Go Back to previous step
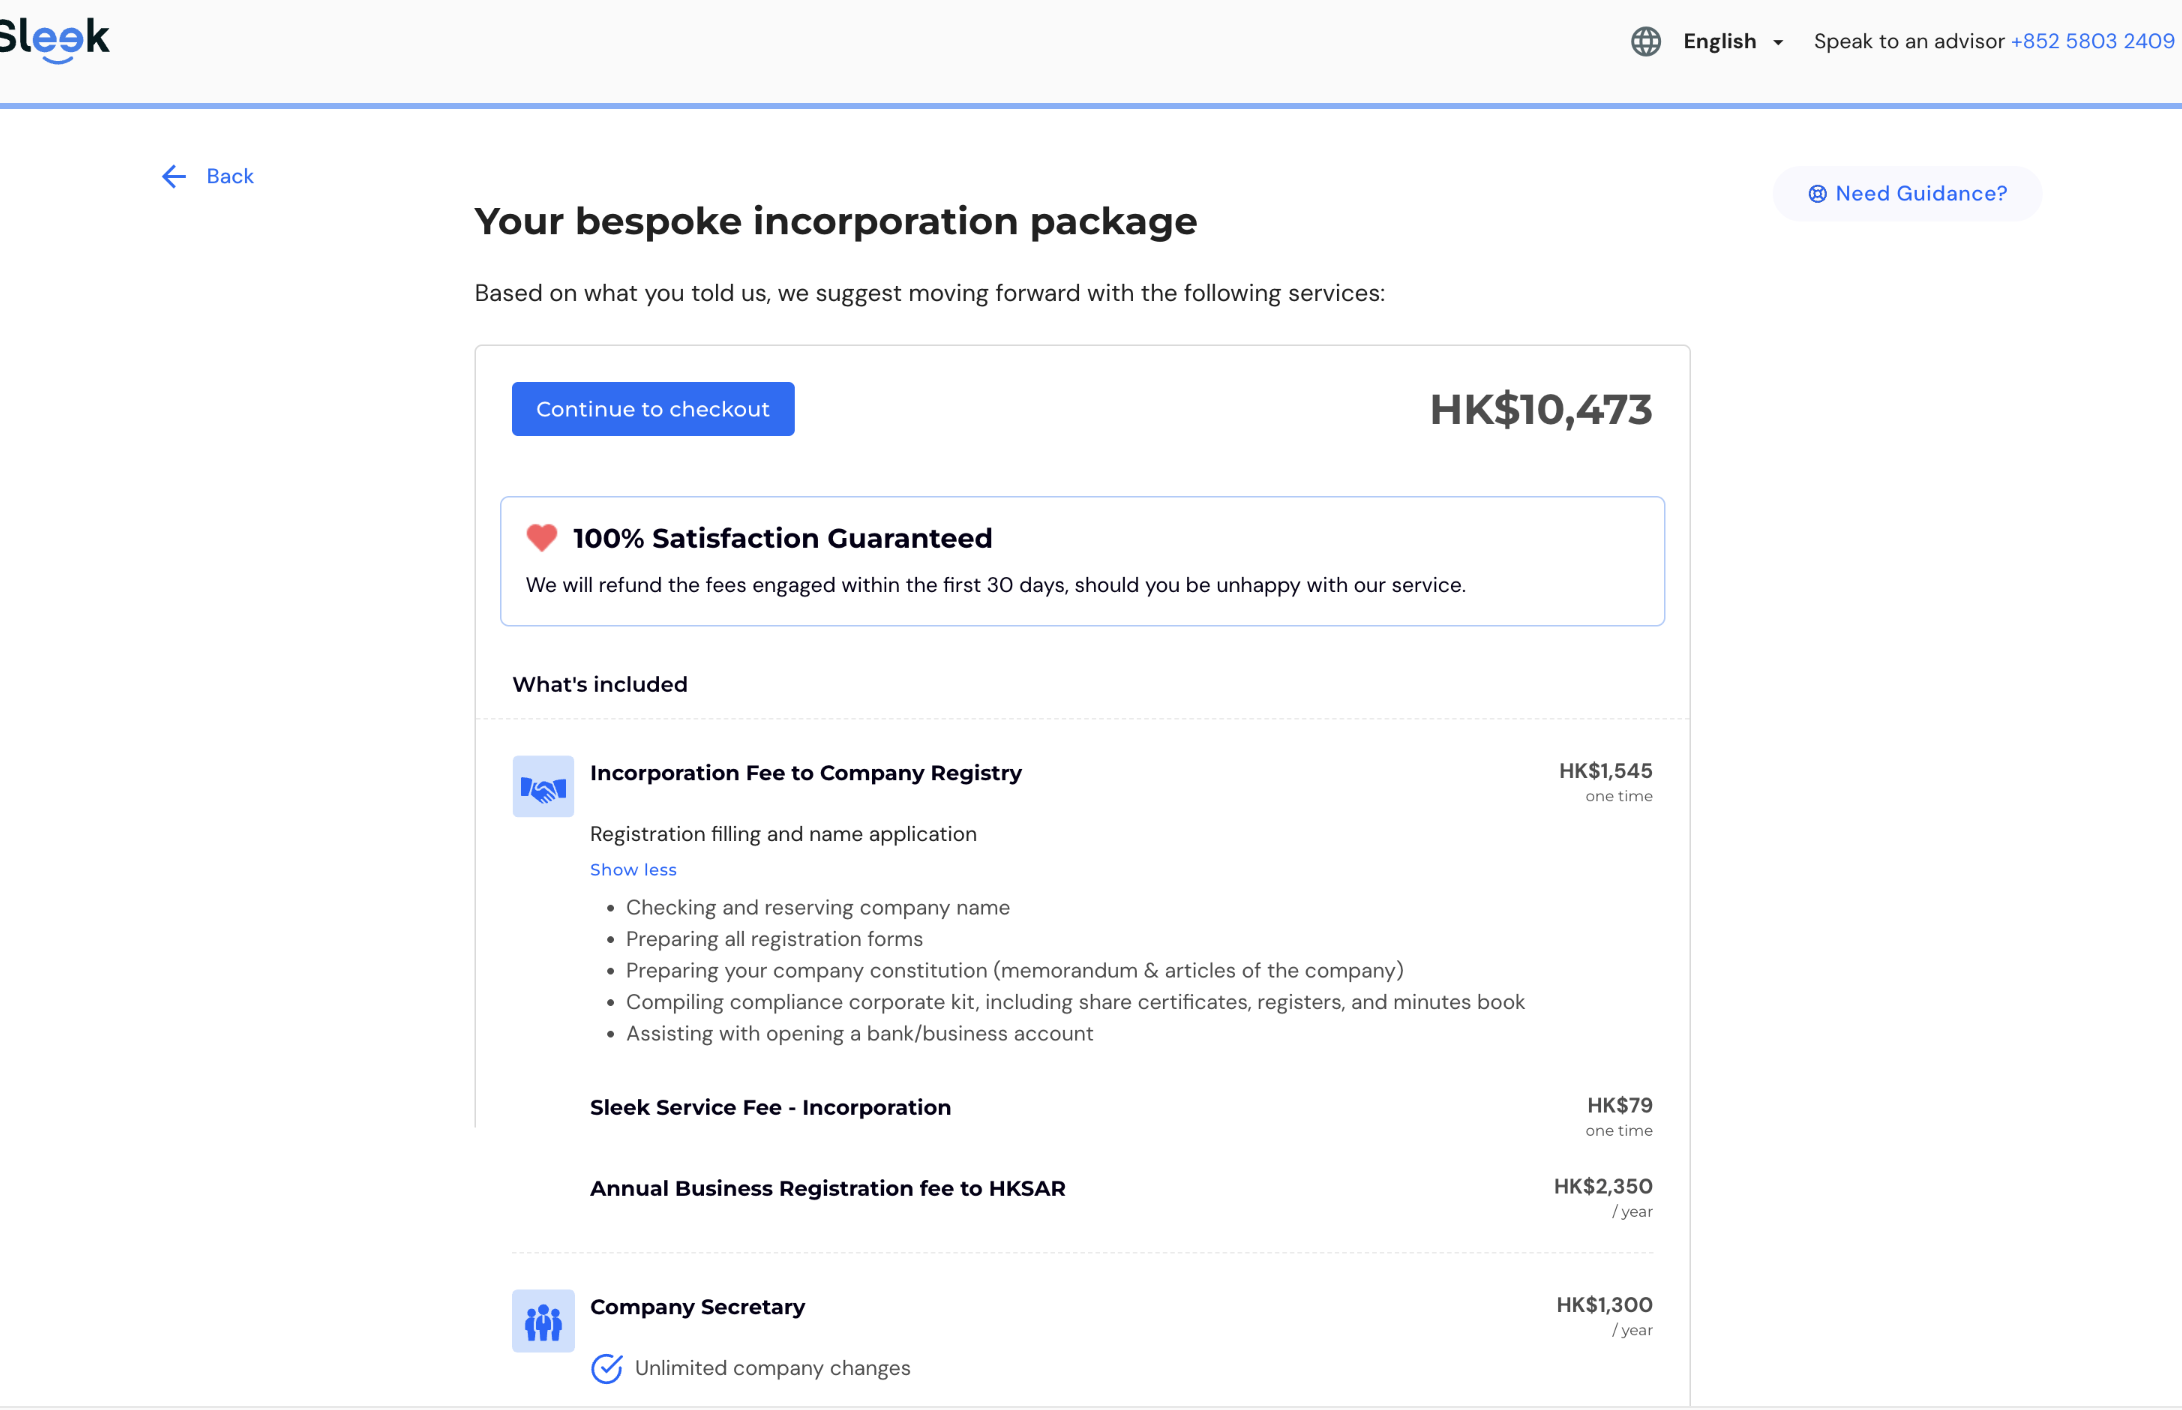Image resolution: width=2182 pixels, height=1410 pixels. (208, 177)
